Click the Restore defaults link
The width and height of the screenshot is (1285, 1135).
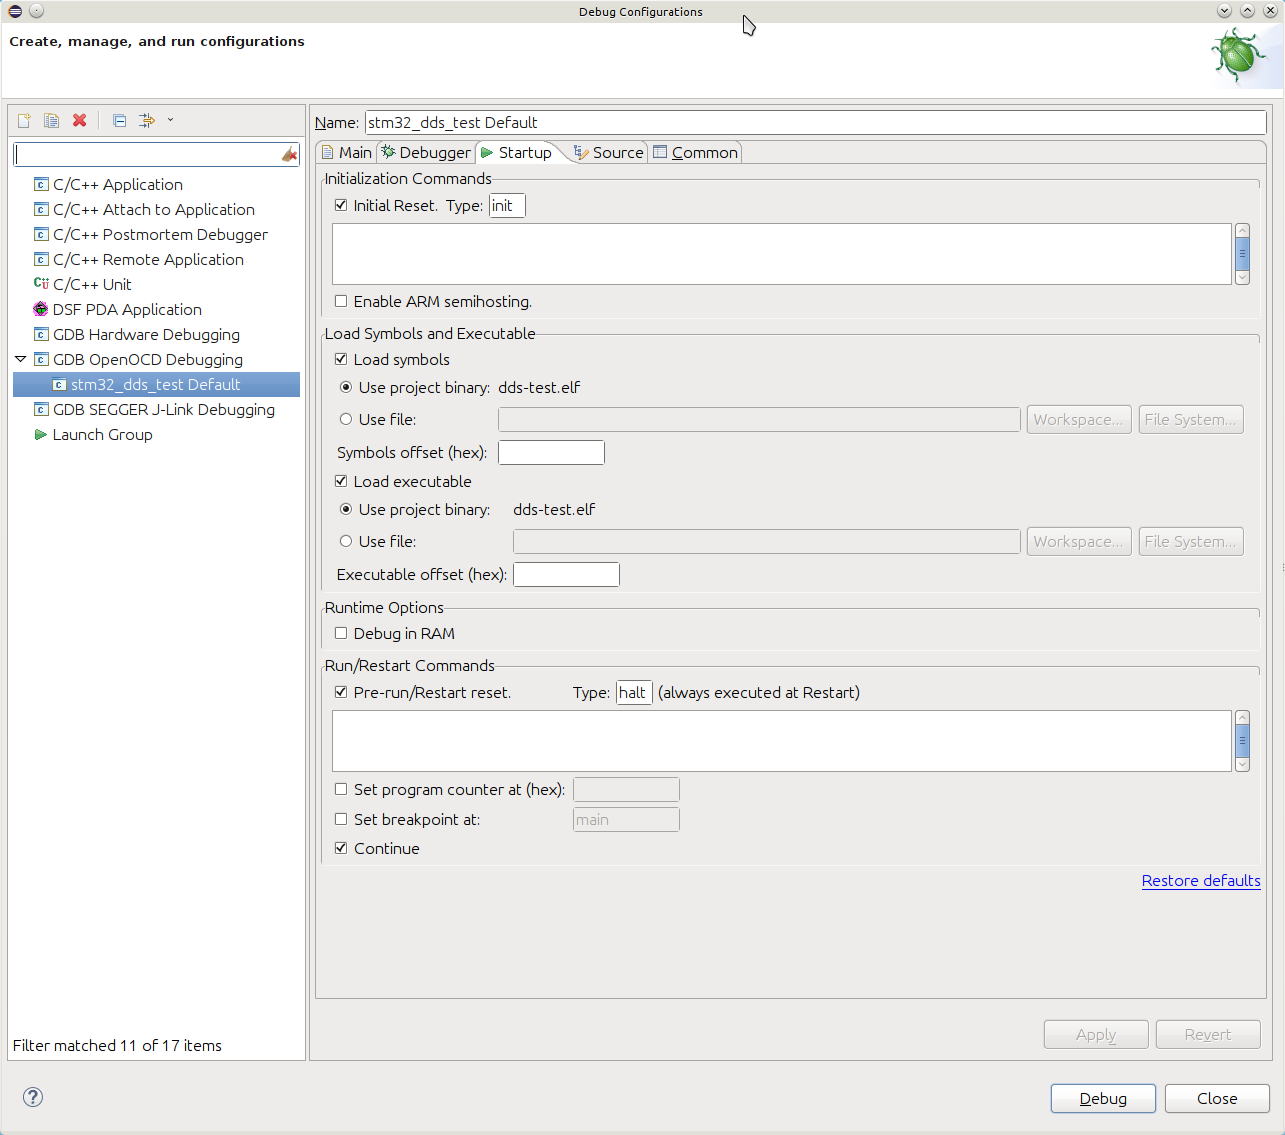tap(1200, 880)
